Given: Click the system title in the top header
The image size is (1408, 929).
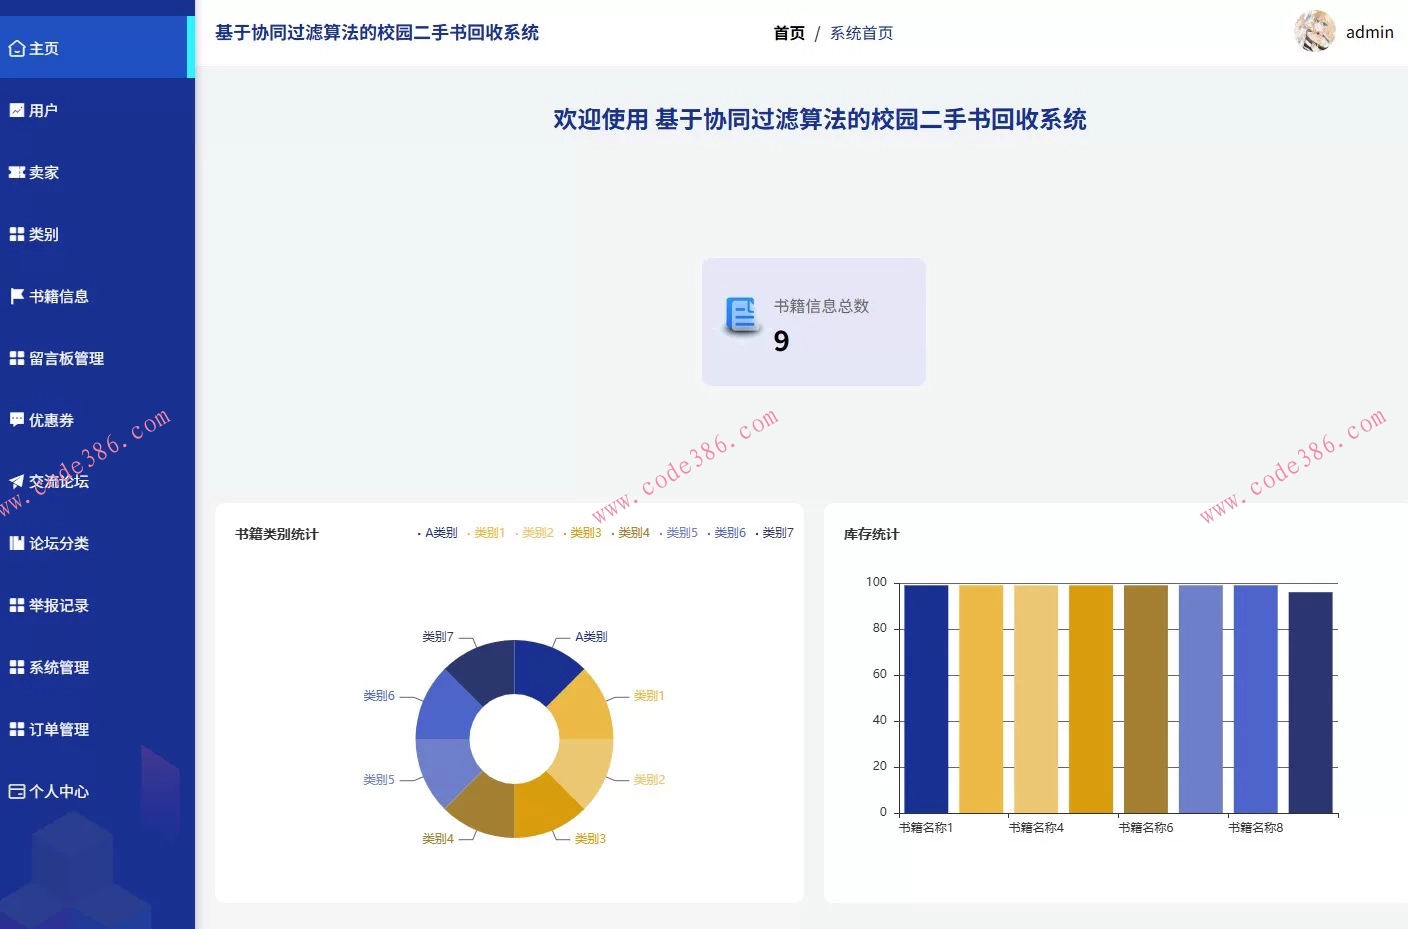Looking at the screenshot, I should (377, 32).
